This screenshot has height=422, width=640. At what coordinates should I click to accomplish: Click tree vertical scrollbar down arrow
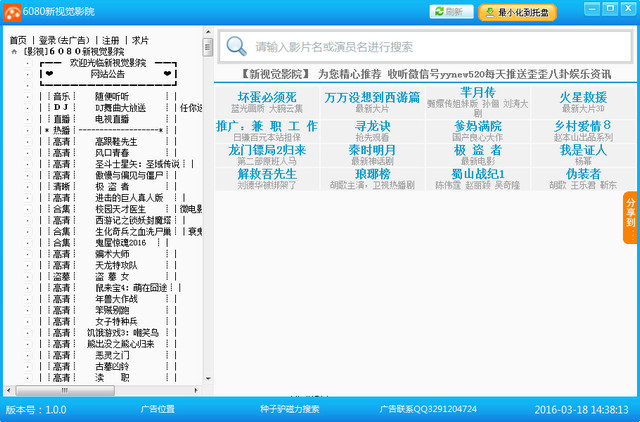tap(208, 379)
